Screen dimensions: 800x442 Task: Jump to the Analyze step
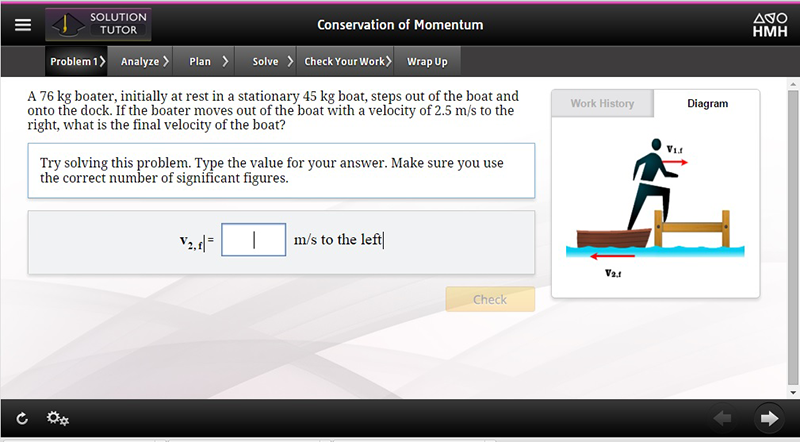pos(144,62)
